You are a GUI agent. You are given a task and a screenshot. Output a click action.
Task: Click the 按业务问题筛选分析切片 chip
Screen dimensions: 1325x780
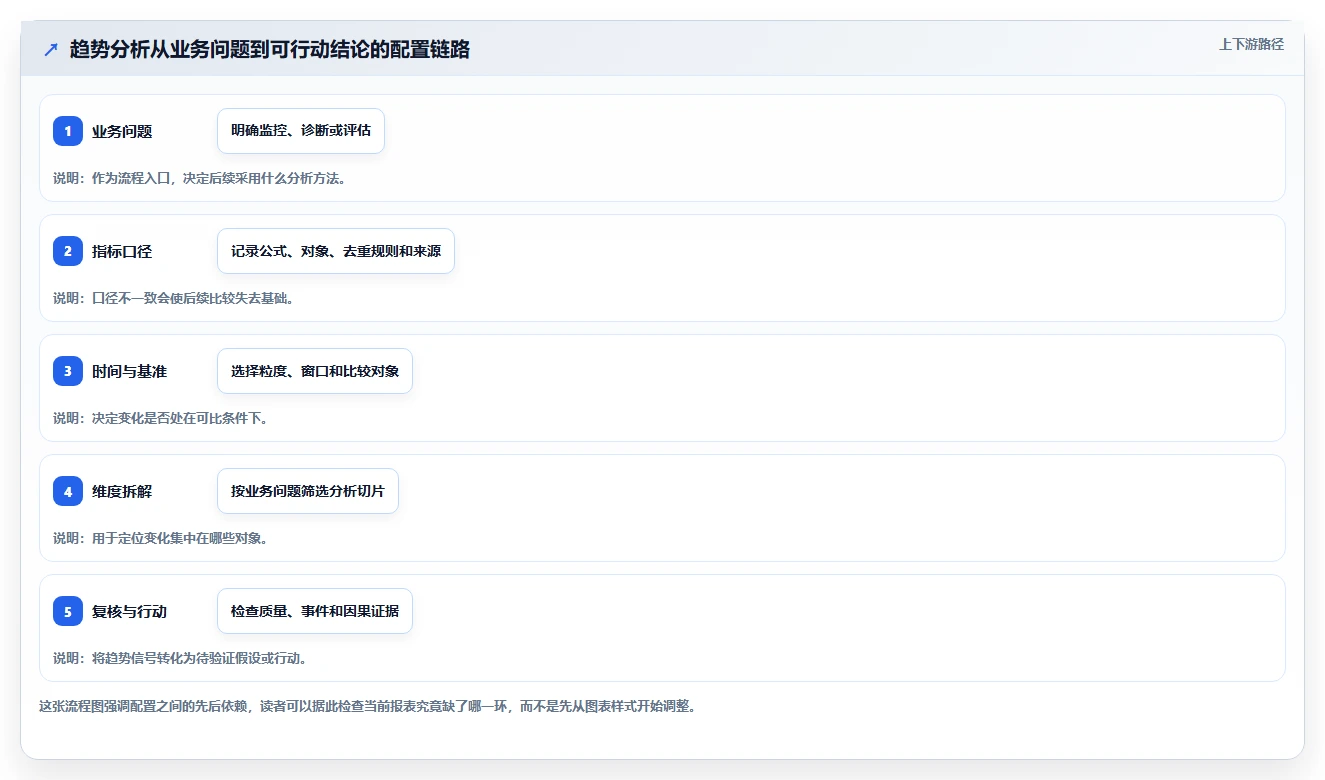tap(308, 491)
